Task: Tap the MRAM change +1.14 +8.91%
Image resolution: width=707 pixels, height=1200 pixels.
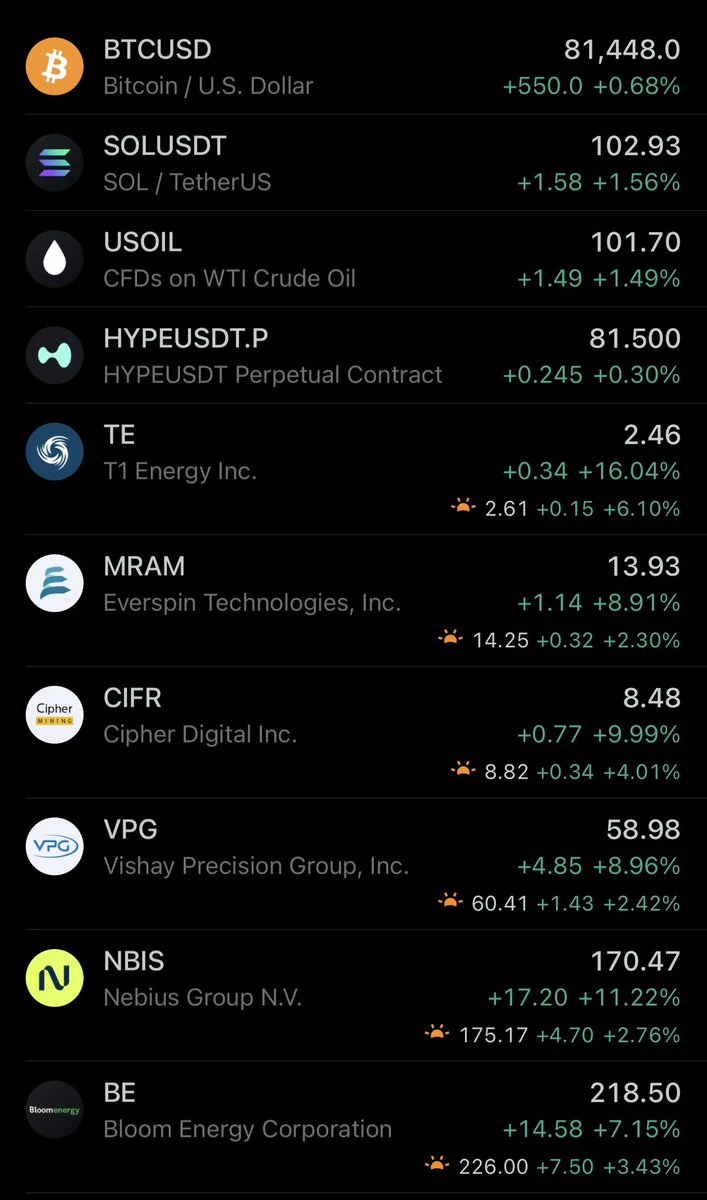Action: (x=598, y=603)
